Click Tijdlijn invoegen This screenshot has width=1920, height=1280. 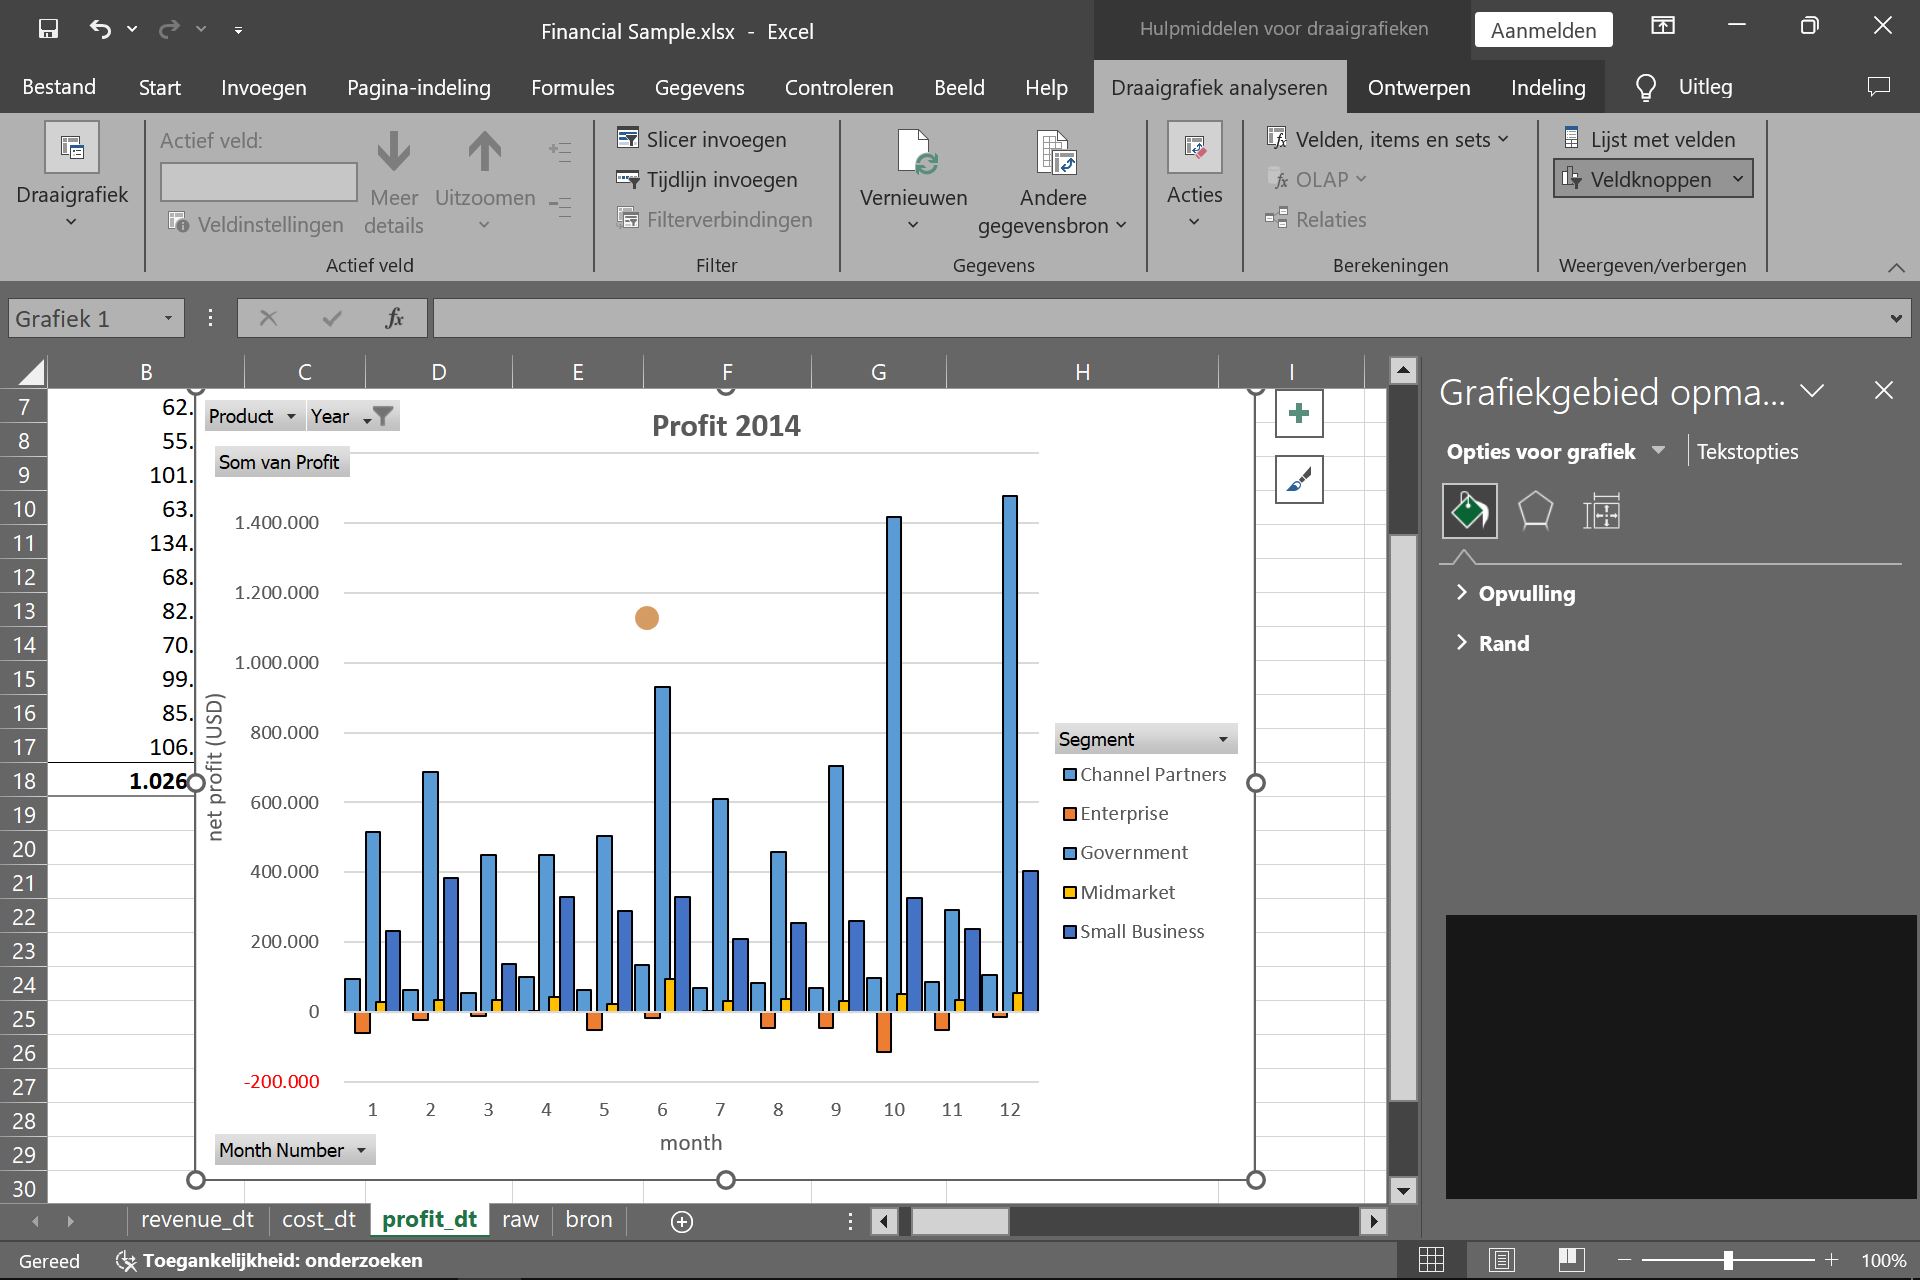coord(708,180)
